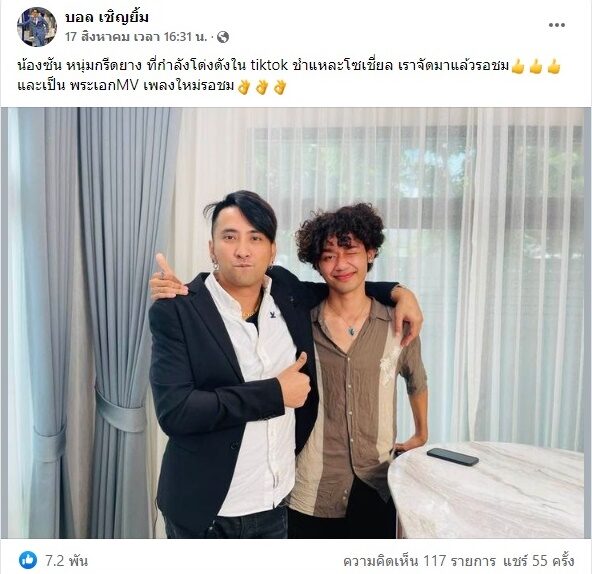Click the blue Like reaction icon
The height and width of the screenshot is (574, 592).
pos(28,560)
